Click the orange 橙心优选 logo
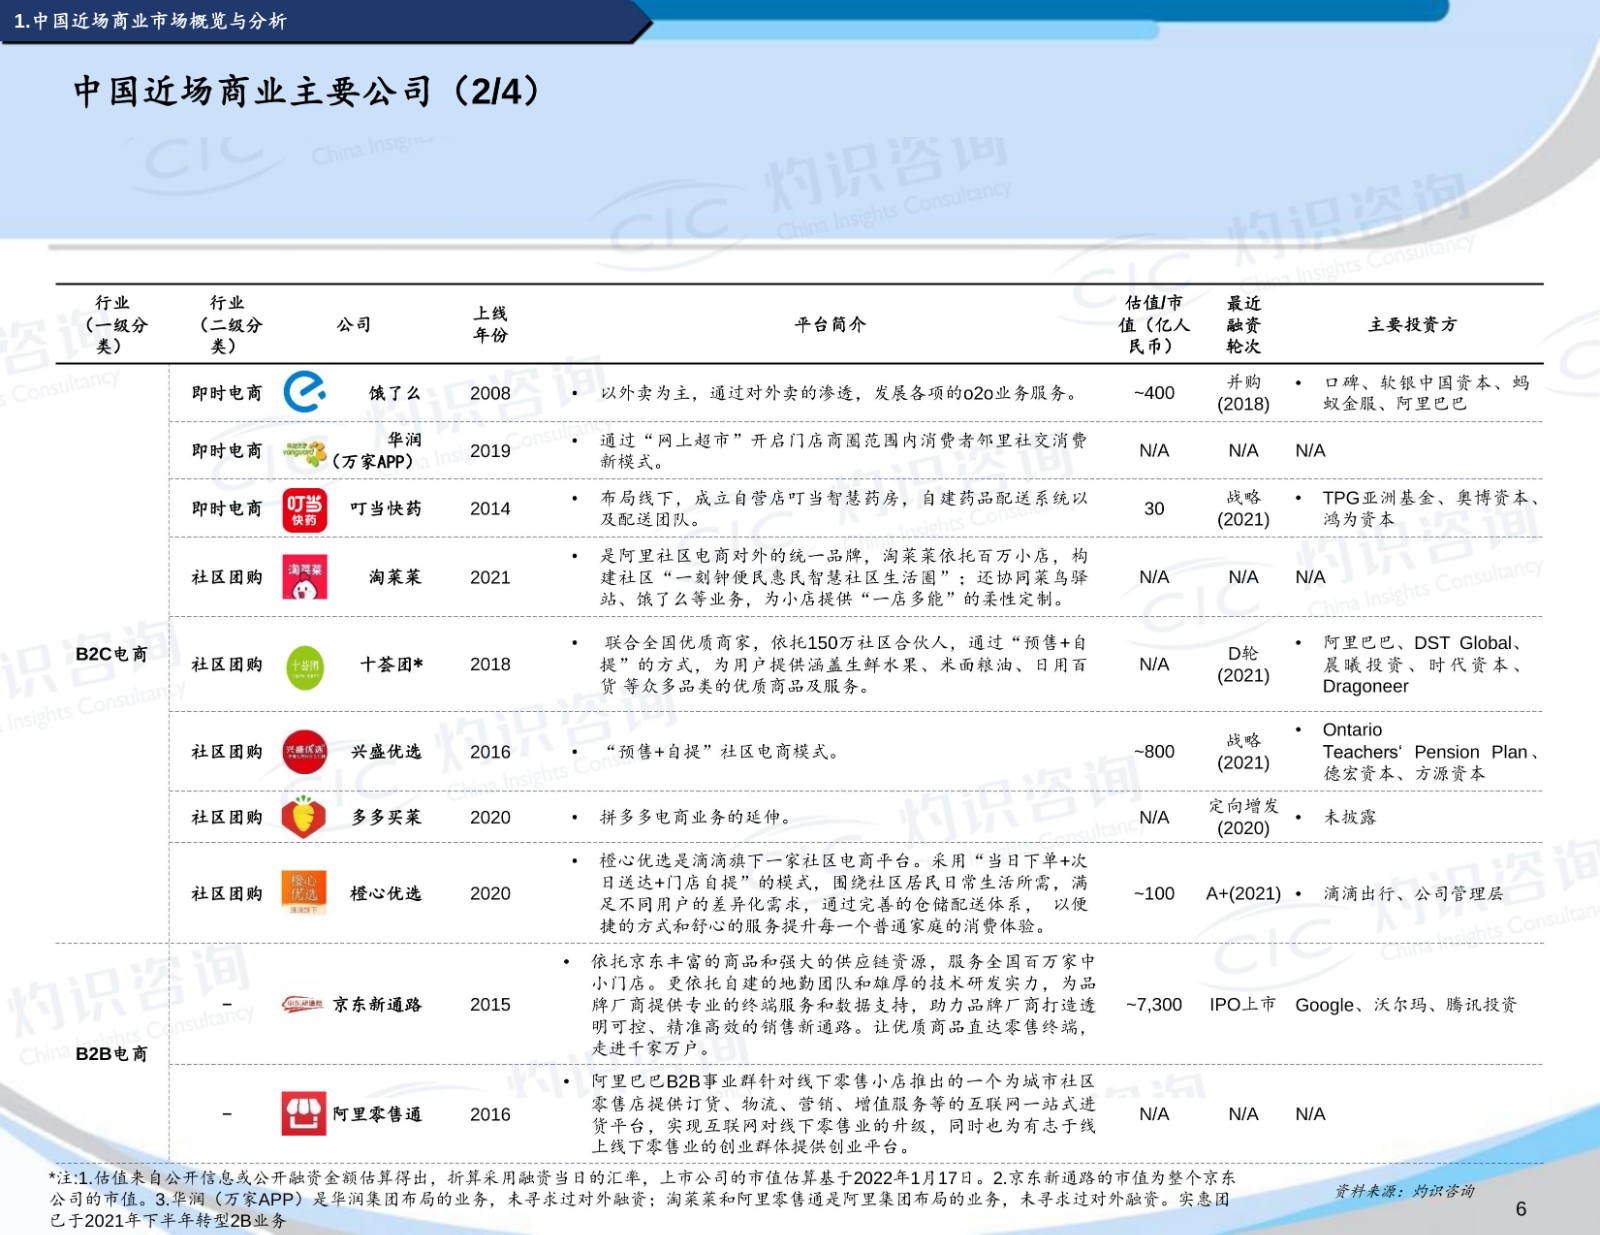This screenshot has width=1600, height=1235. point(304,893)
